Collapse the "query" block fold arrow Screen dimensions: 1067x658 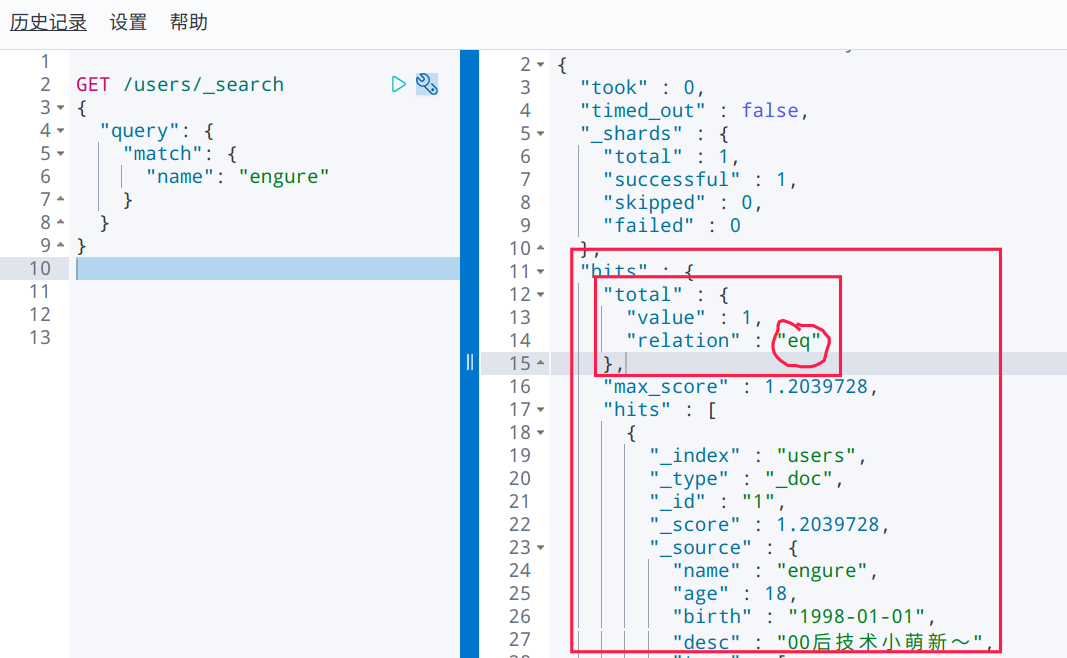pos(61,131)
